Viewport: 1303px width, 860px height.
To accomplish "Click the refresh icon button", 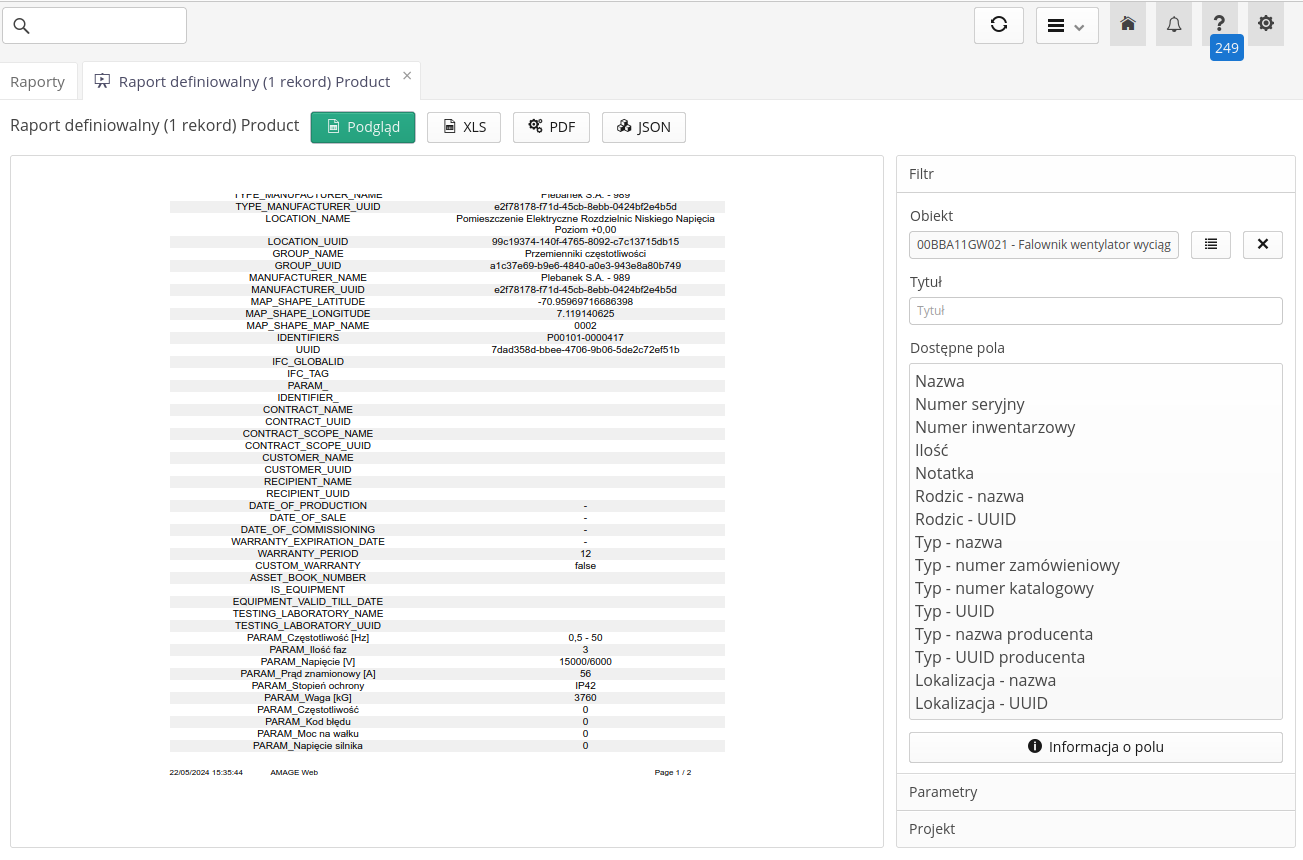I will (x=998, y=26).
